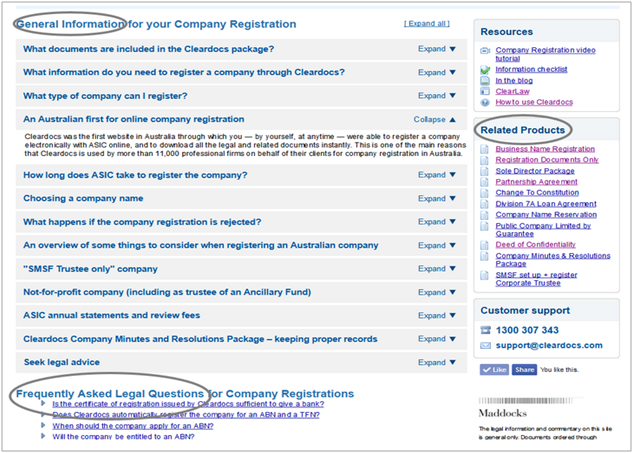
Task: Open the Company Registration video tutorial link
Action: point(545,54)
